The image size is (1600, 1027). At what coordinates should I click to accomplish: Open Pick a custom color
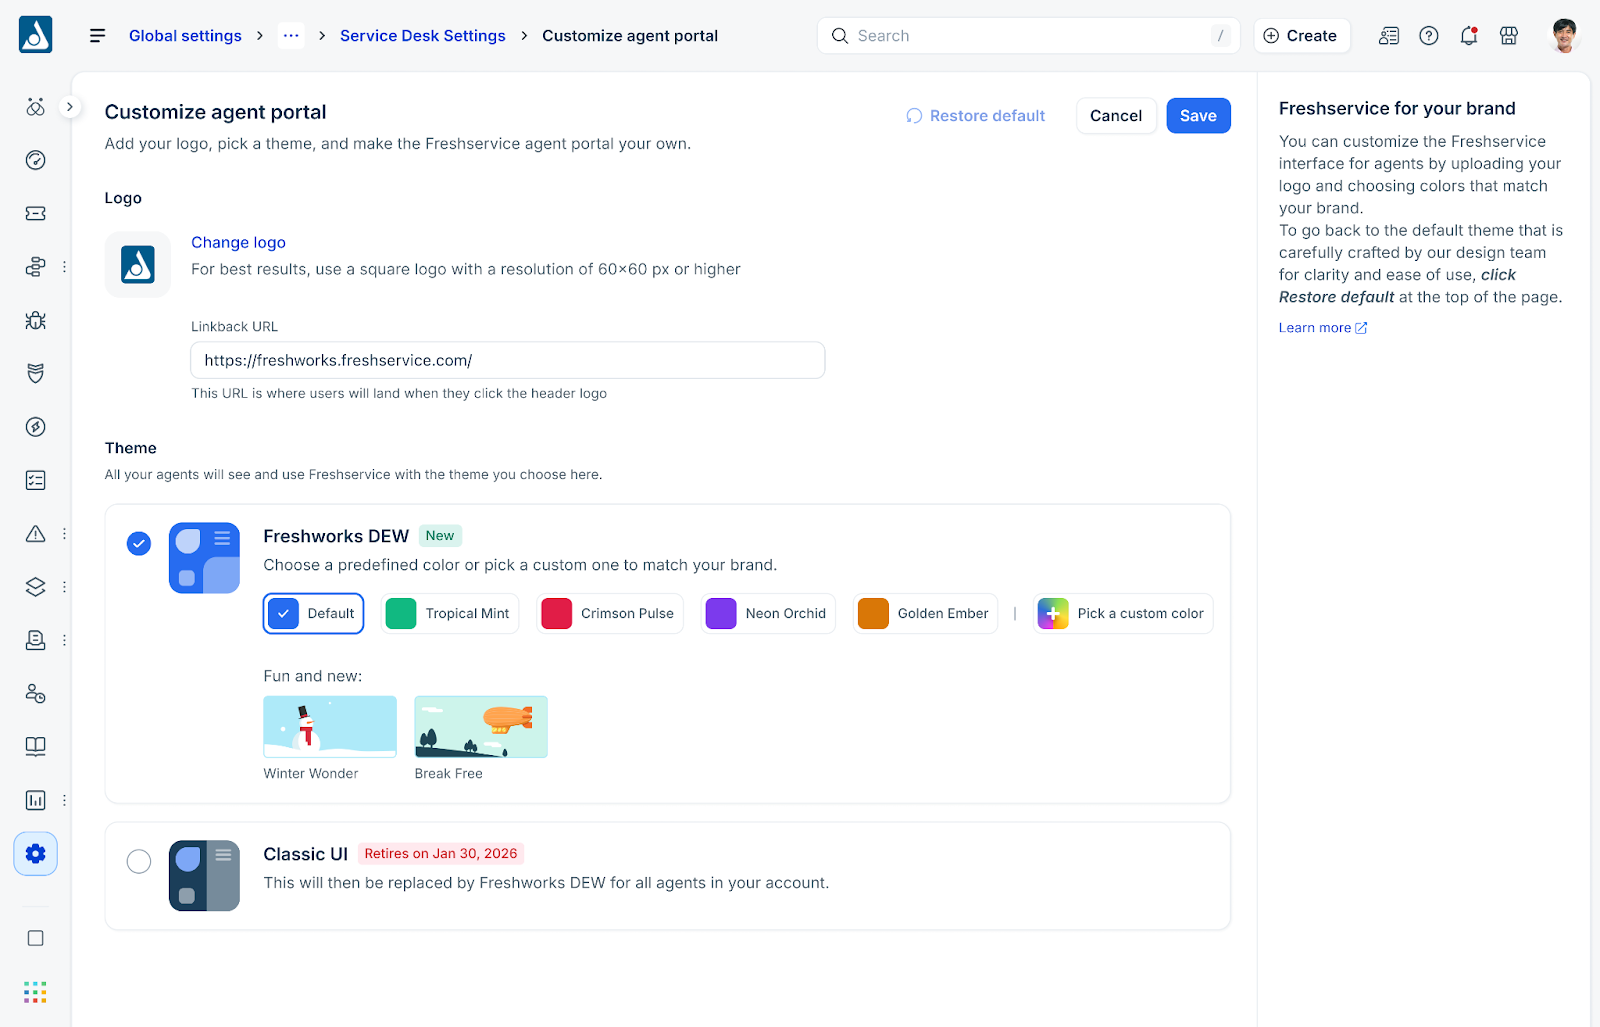click(1123, 614)
